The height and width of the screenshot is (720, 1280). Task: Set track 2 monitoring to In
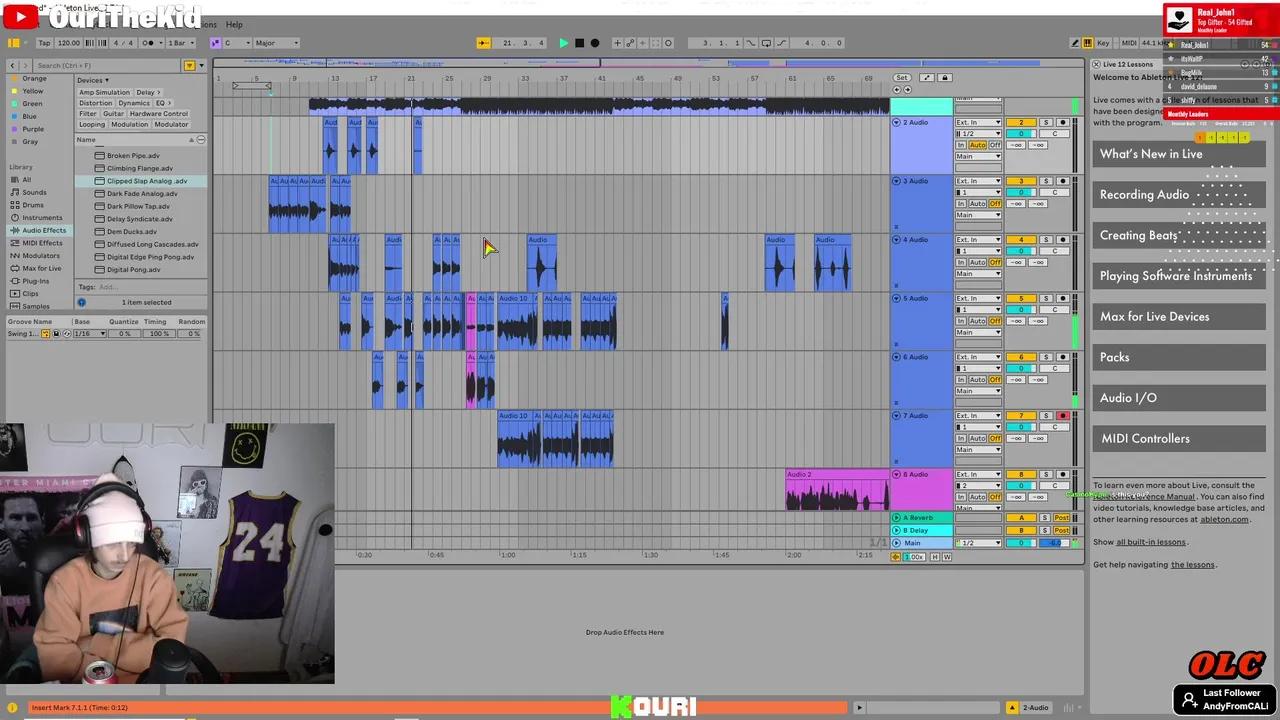click(x=960, y=145)
